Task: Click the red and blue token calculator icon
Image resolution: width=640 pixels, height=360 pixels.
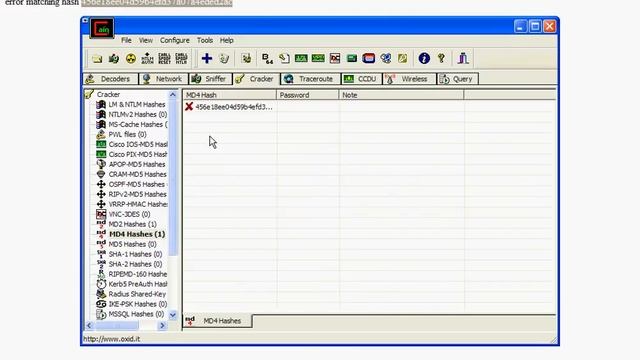Action: click(x=369, y=59)
